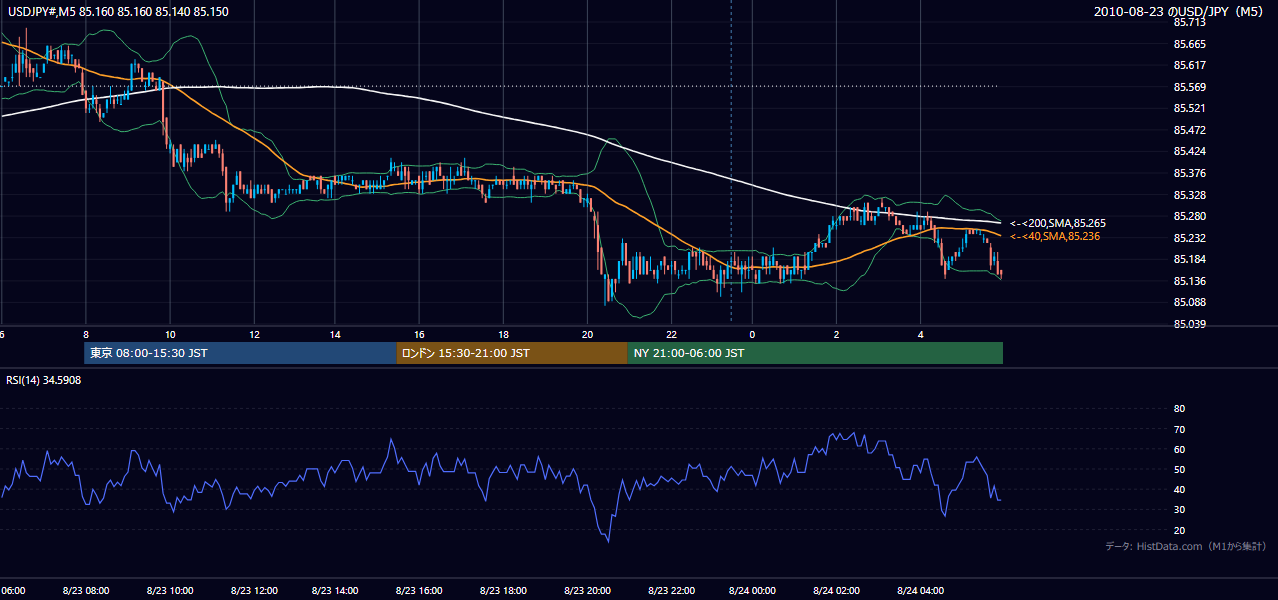Viewport: 1278px width, 600px height.
Task: Click the 8/23 10:00 time label
Action: click(169, 591)
